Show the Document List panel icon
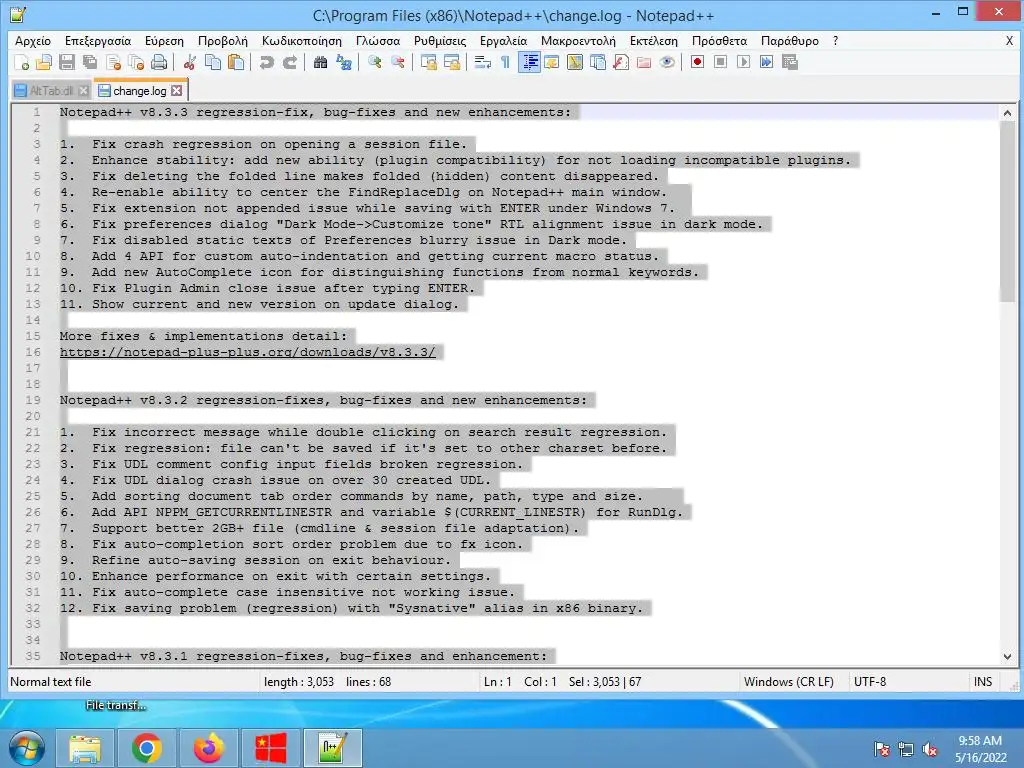This screenshot has width=1024, height=768. pos(598,62)
